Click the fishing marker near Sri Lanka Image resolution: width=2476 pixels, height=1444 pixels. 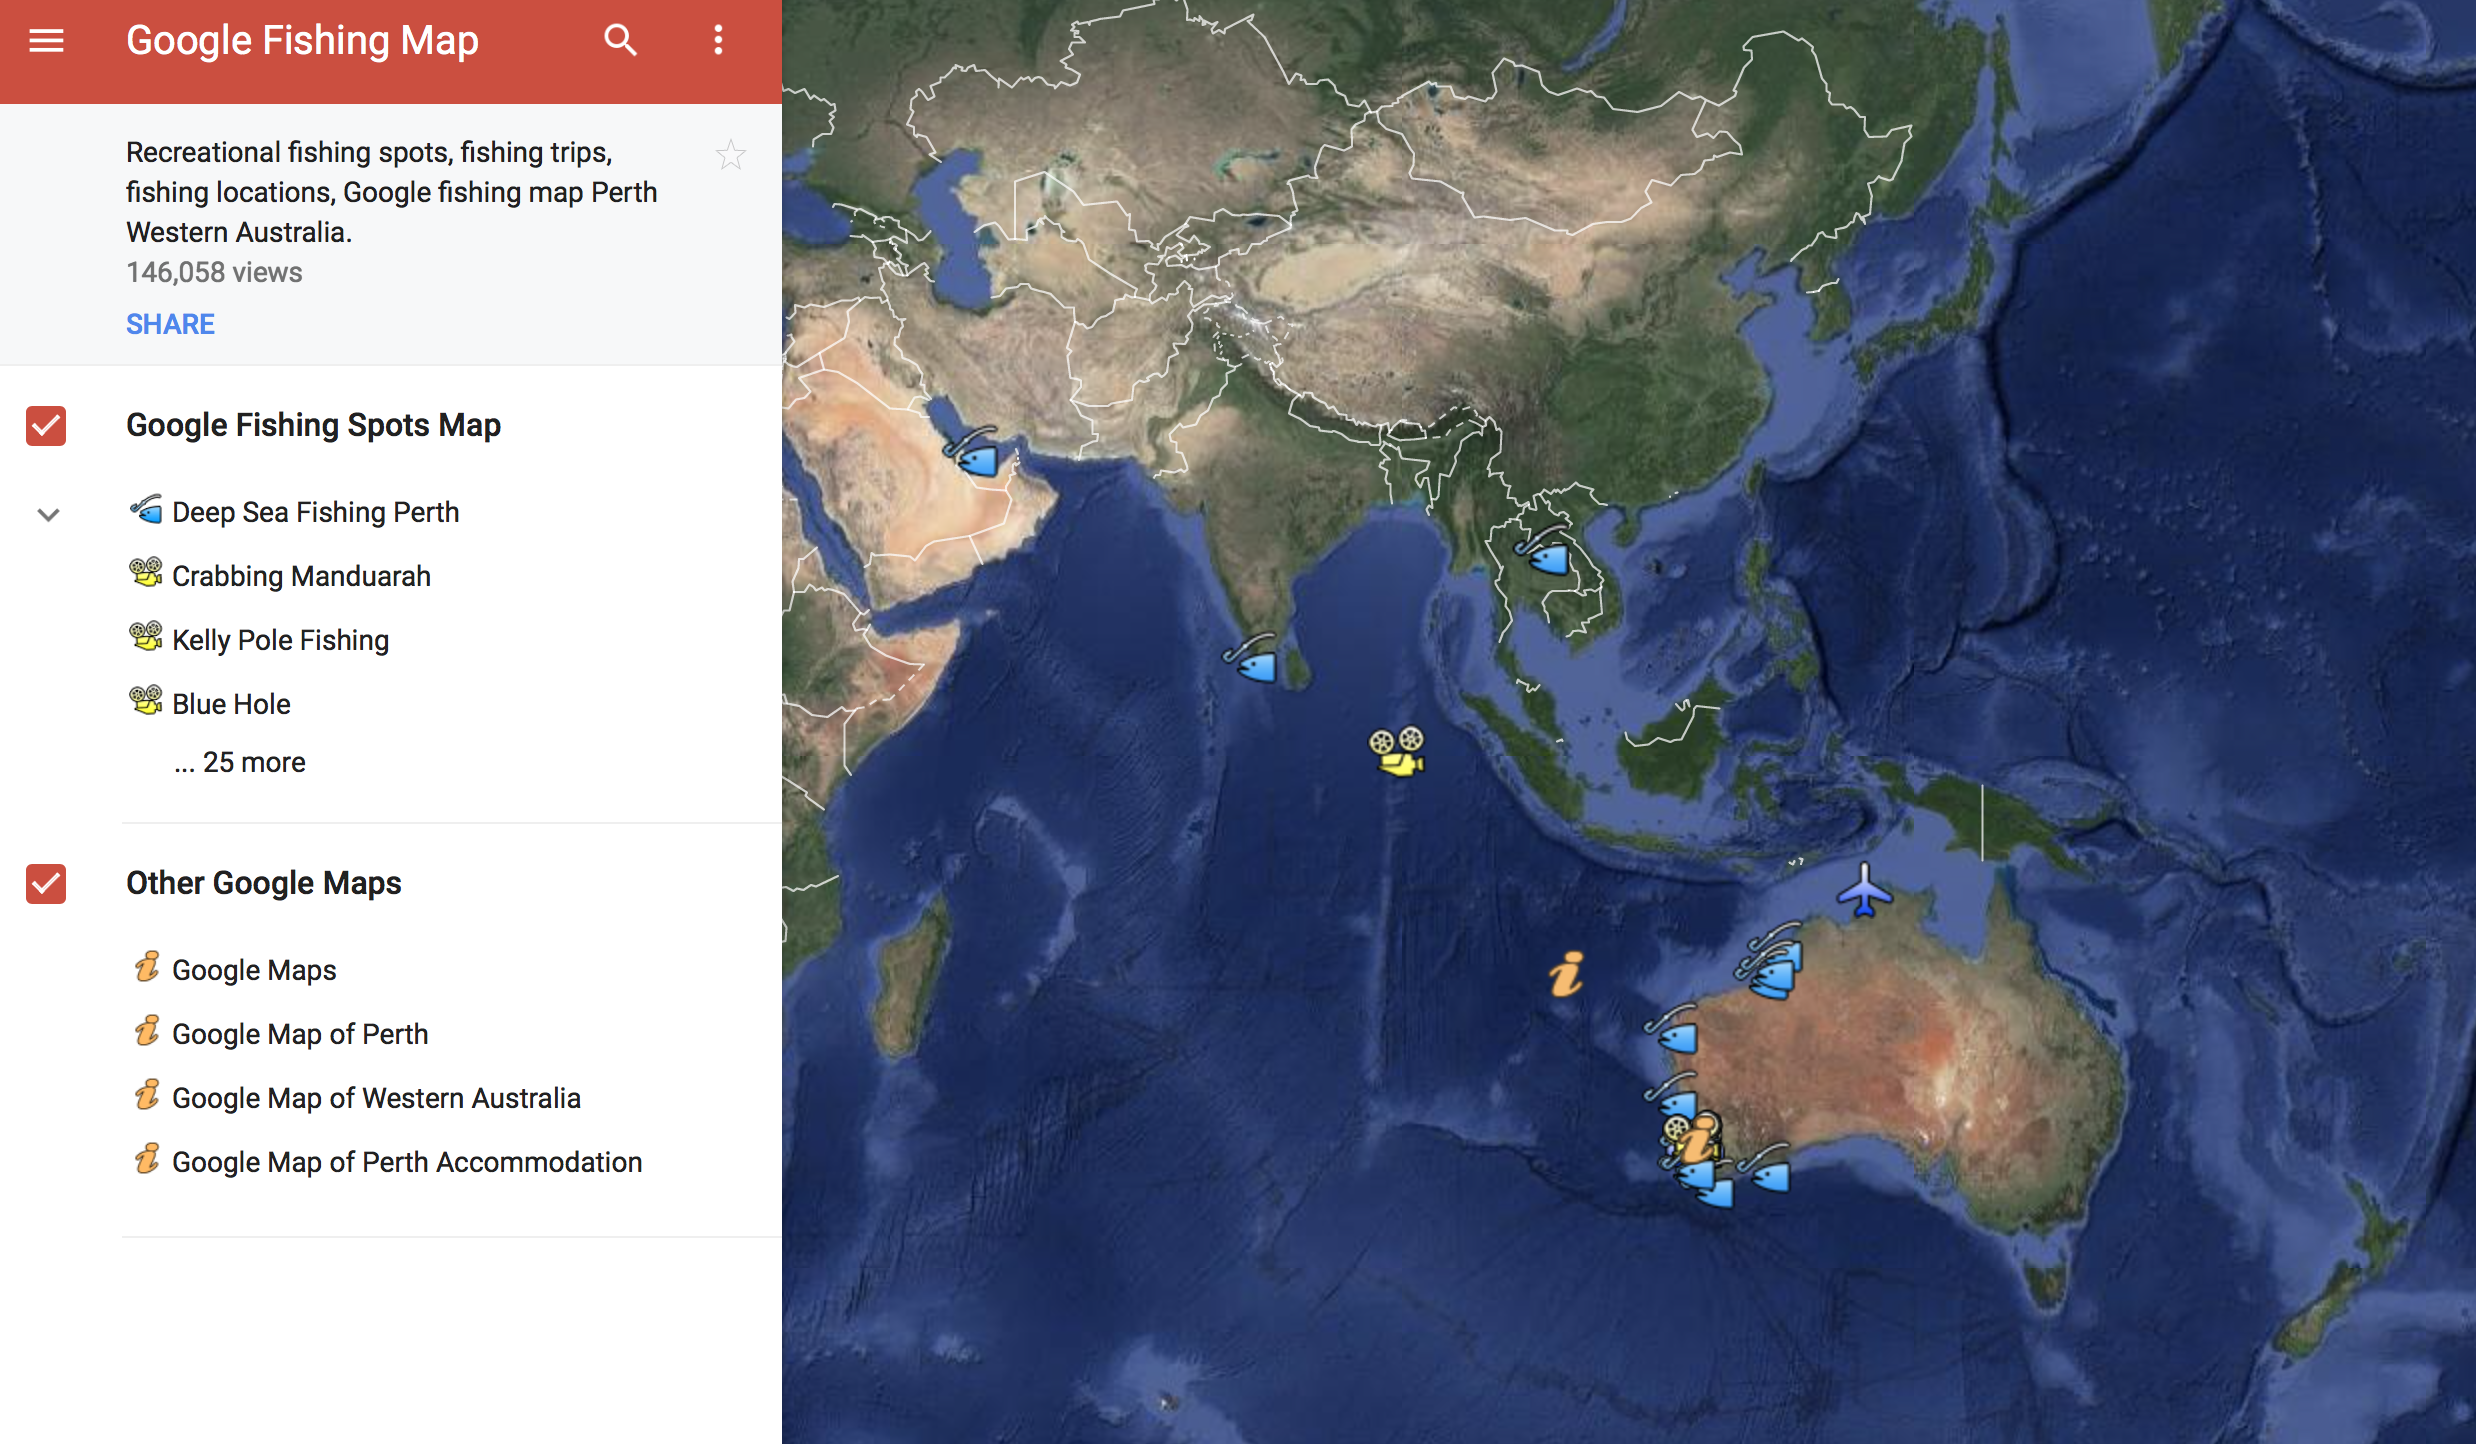(x=1251, y=658)
